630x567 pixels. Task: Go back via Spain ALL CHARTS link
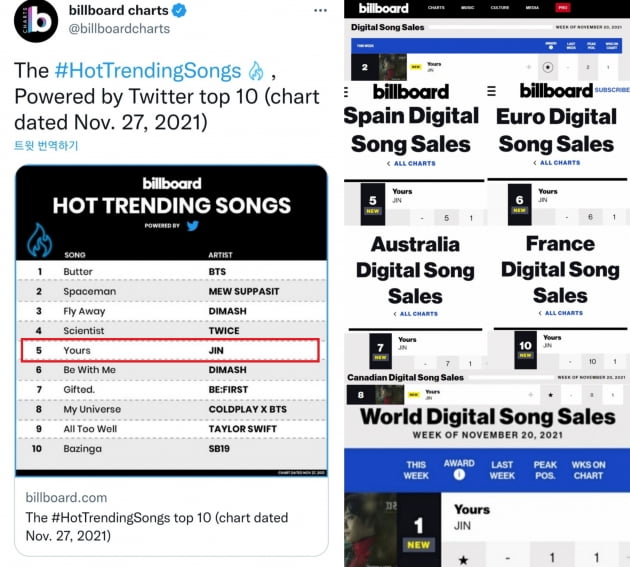(411, 164)
